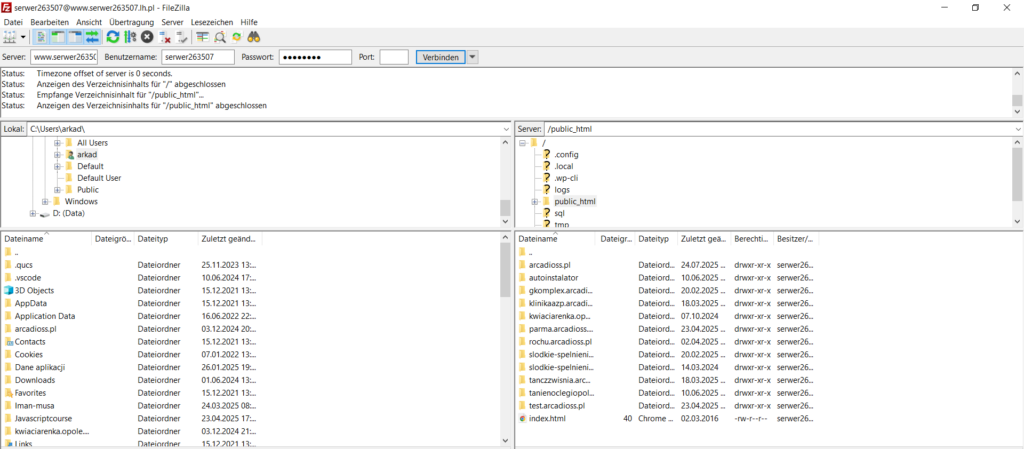Click into the Port input field
Image resolution: width=1024 pixels, height=449 pixels.
tap(394, 58)
